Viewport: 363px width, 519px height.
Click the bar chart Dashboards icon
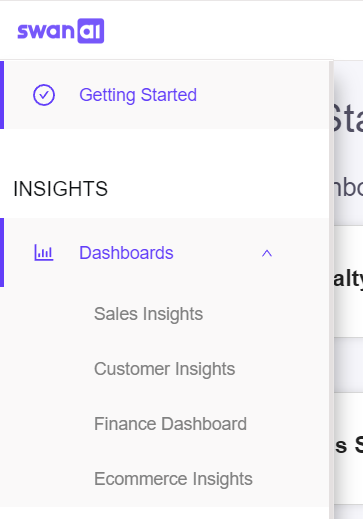[x=44, y=253]
